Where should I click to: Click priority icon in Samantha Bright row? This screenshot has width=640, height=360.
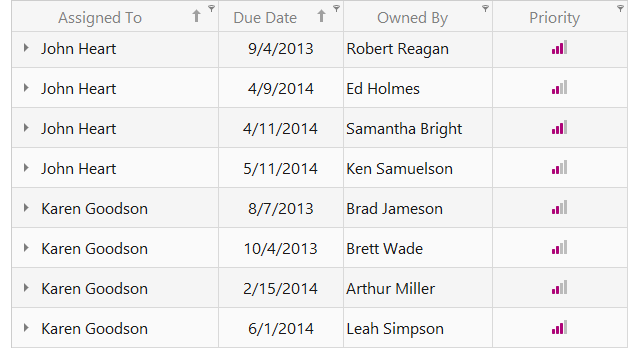[559, 128]
